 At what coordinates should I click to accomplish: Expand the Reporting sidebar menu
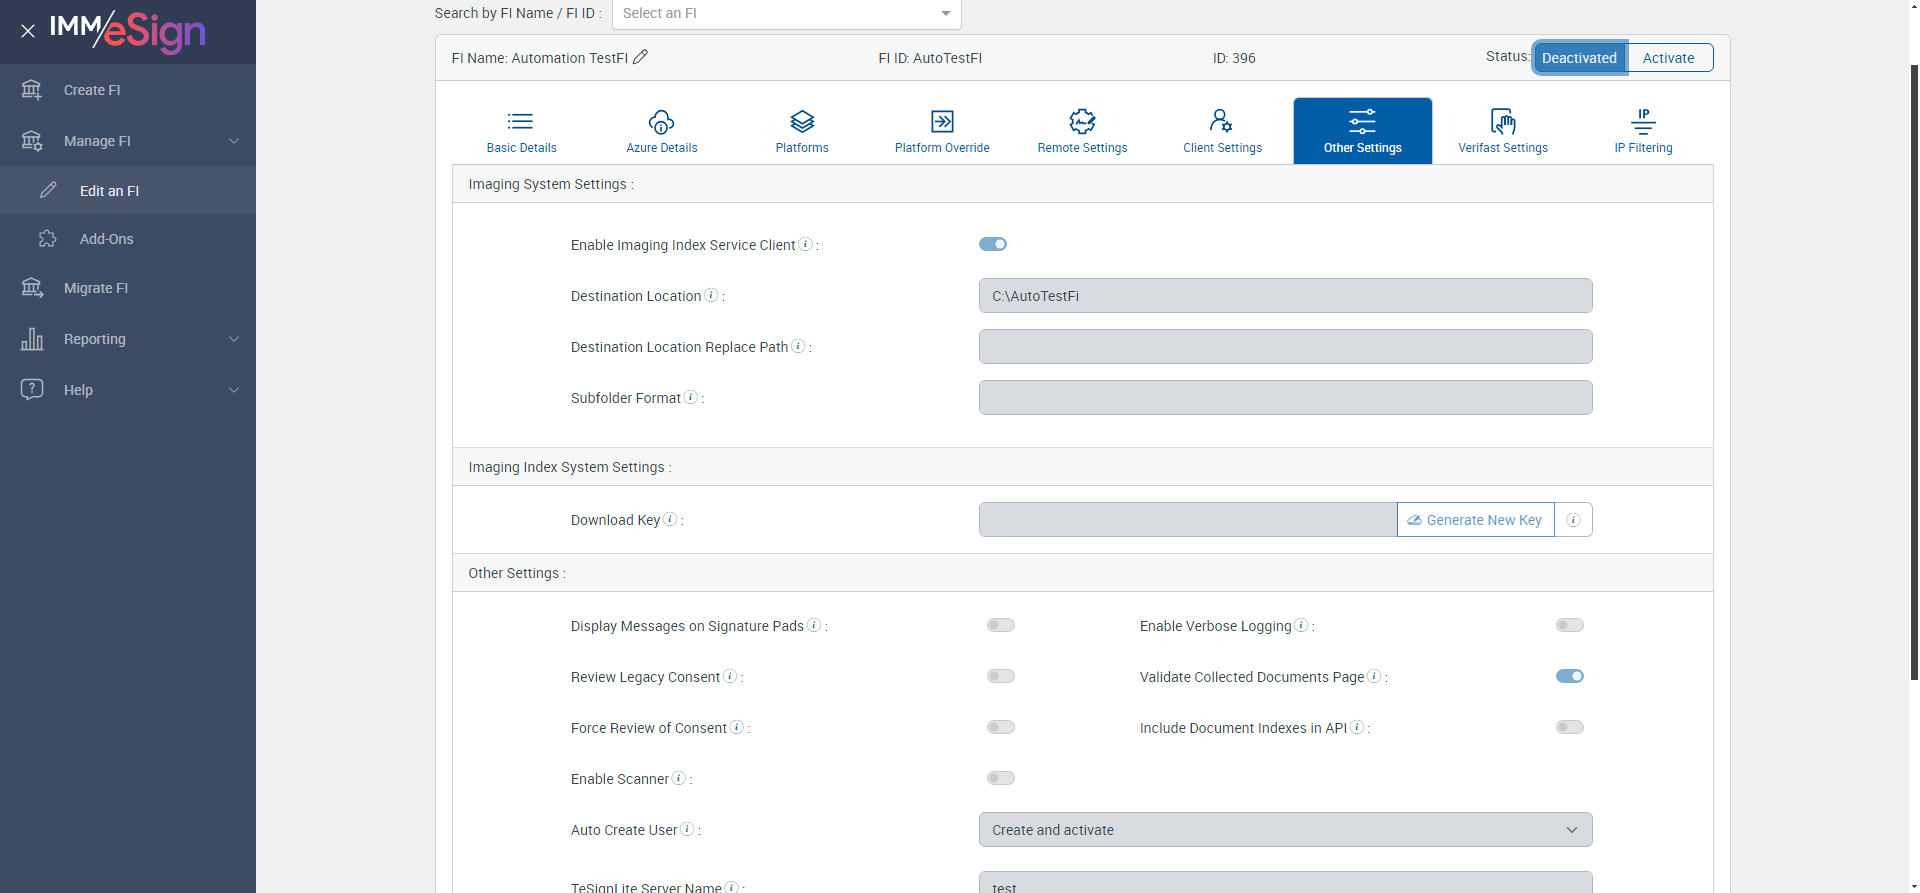[128, 339]
